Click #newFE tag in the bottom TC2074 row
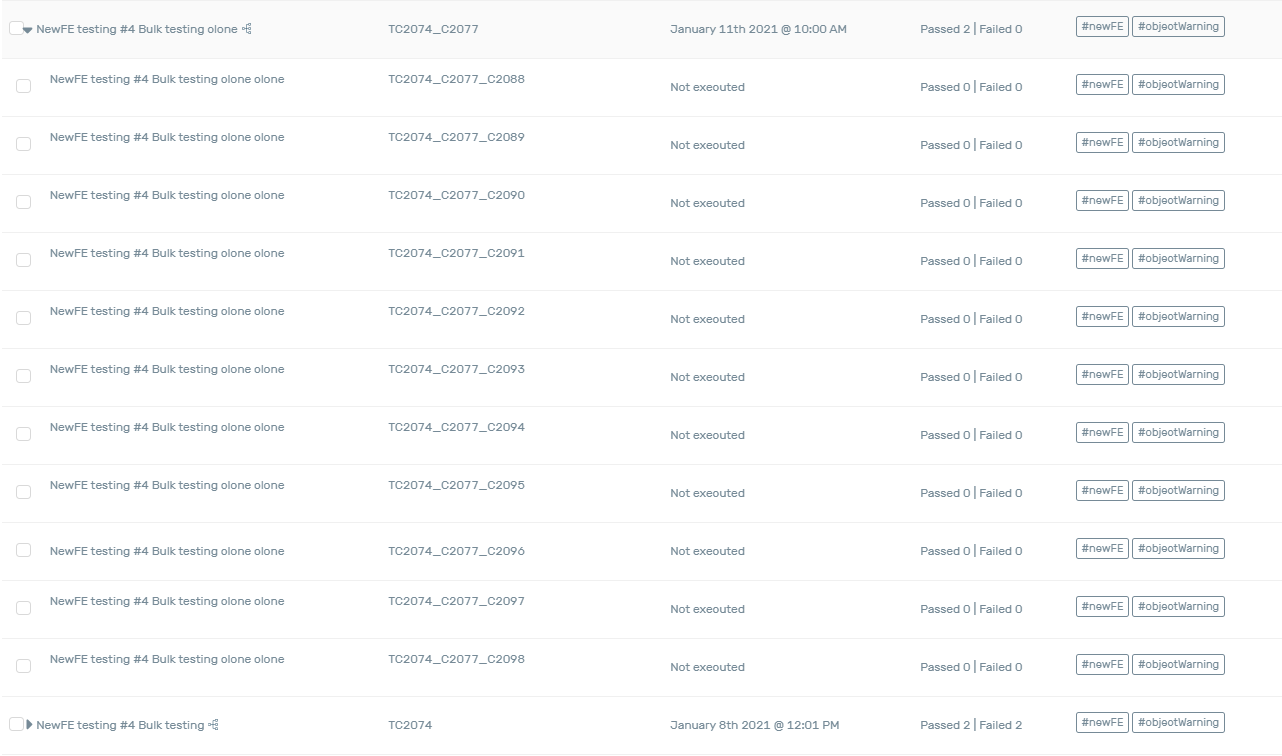1282x756 pixels. [x=1102, y=723]
